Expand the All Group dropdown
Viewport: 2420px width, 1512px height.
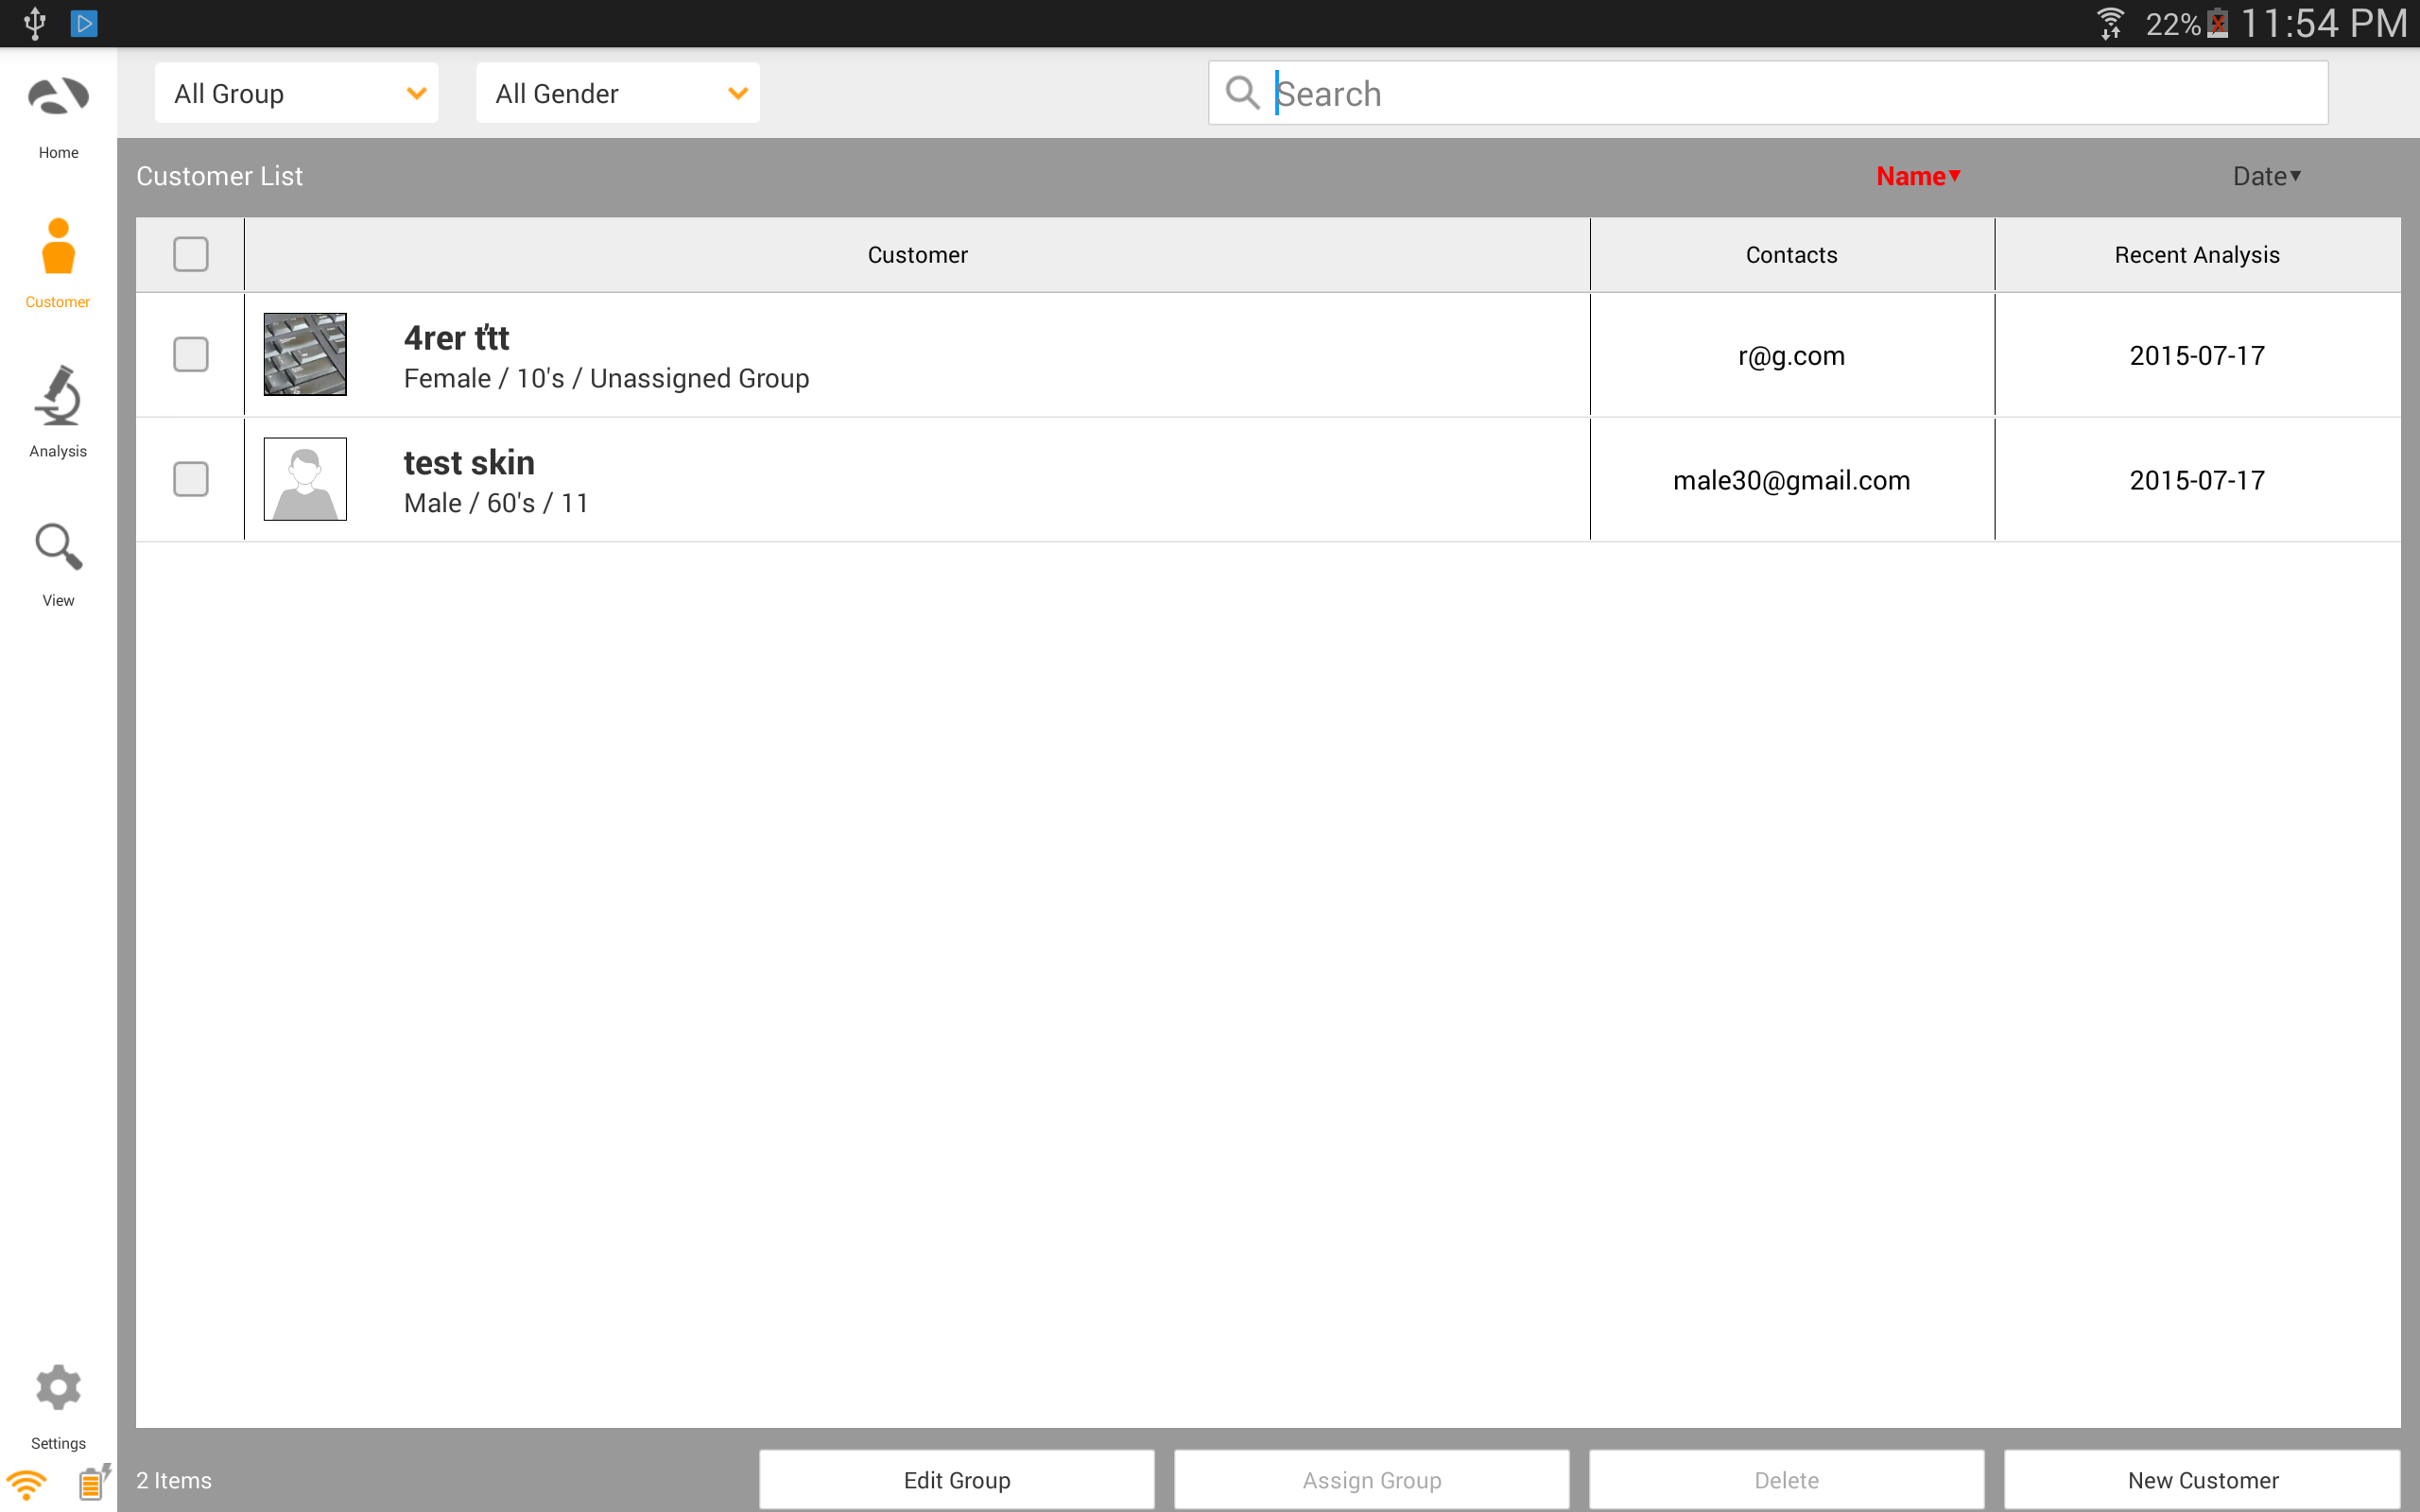(296, 93)
